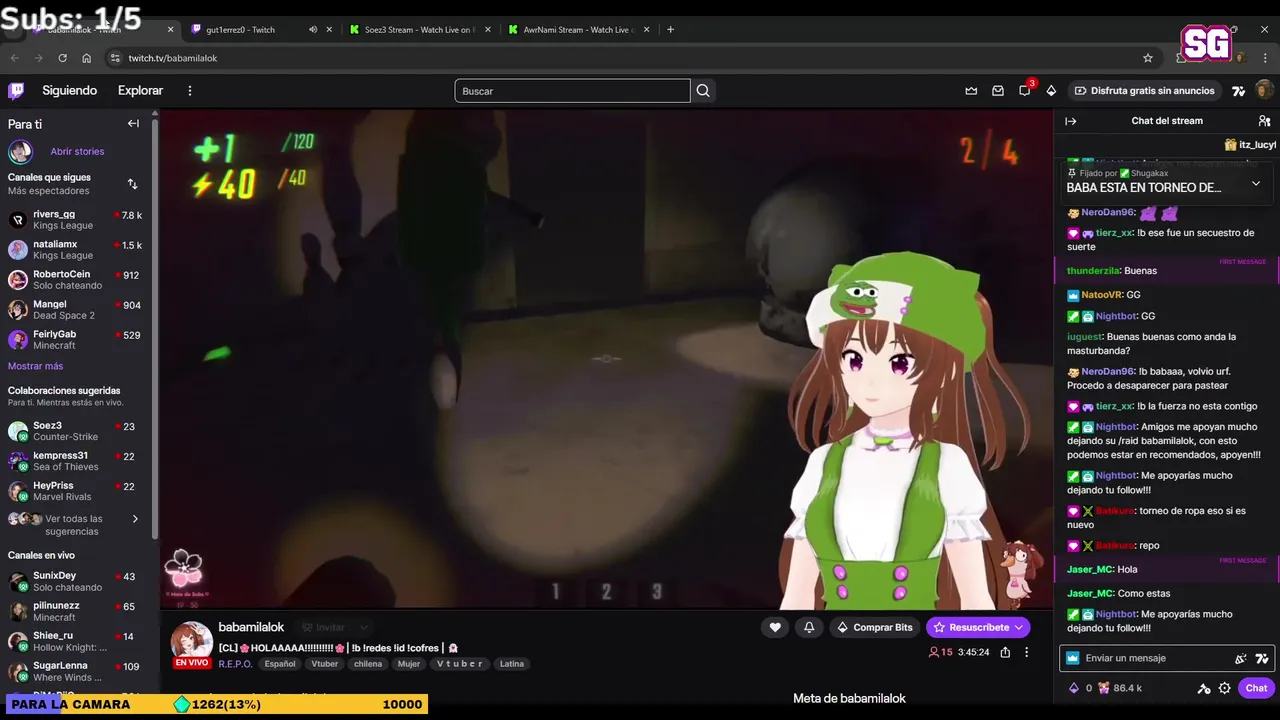This screenshot has width=1280, height=720.
Task: Expand the pinned chat message chevron
Action: pos(1256,183)
